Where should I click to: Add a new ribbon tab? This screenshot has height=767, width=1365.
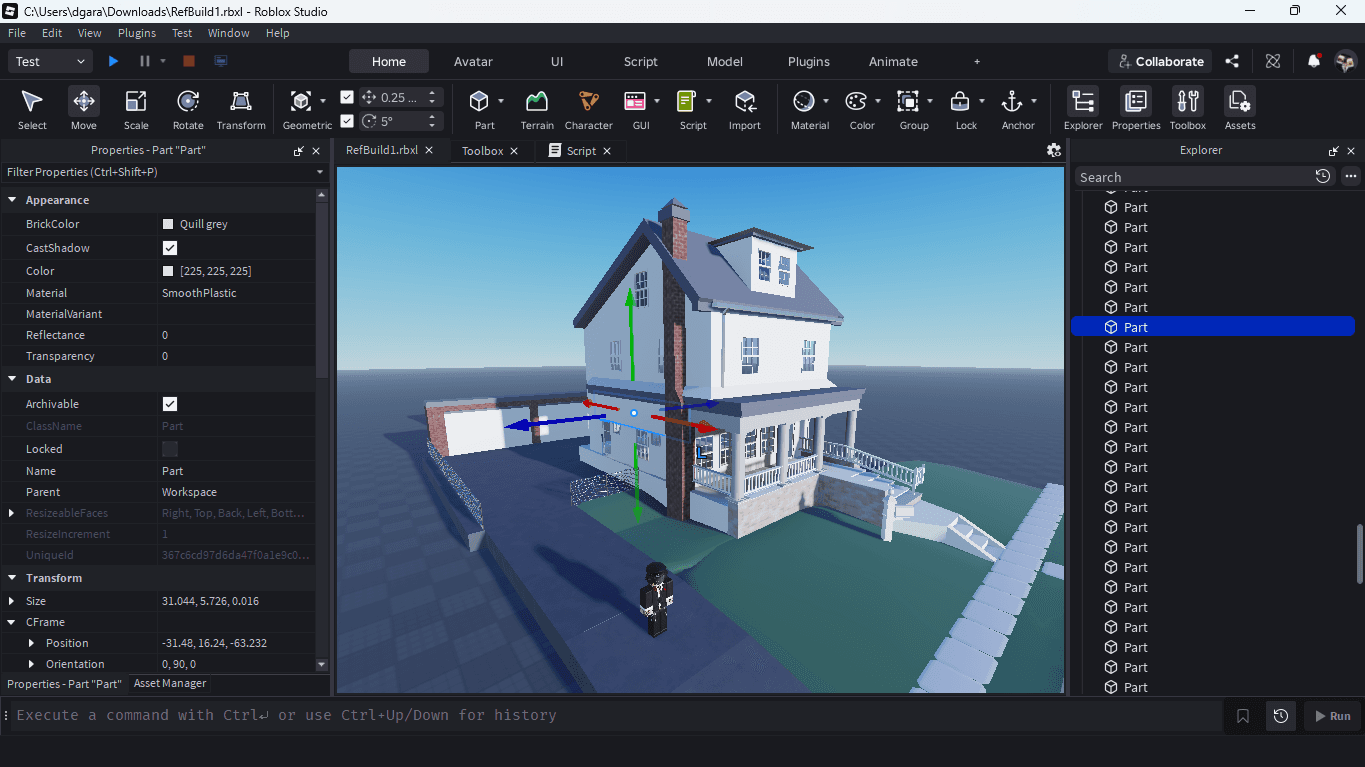coord(977,62)
